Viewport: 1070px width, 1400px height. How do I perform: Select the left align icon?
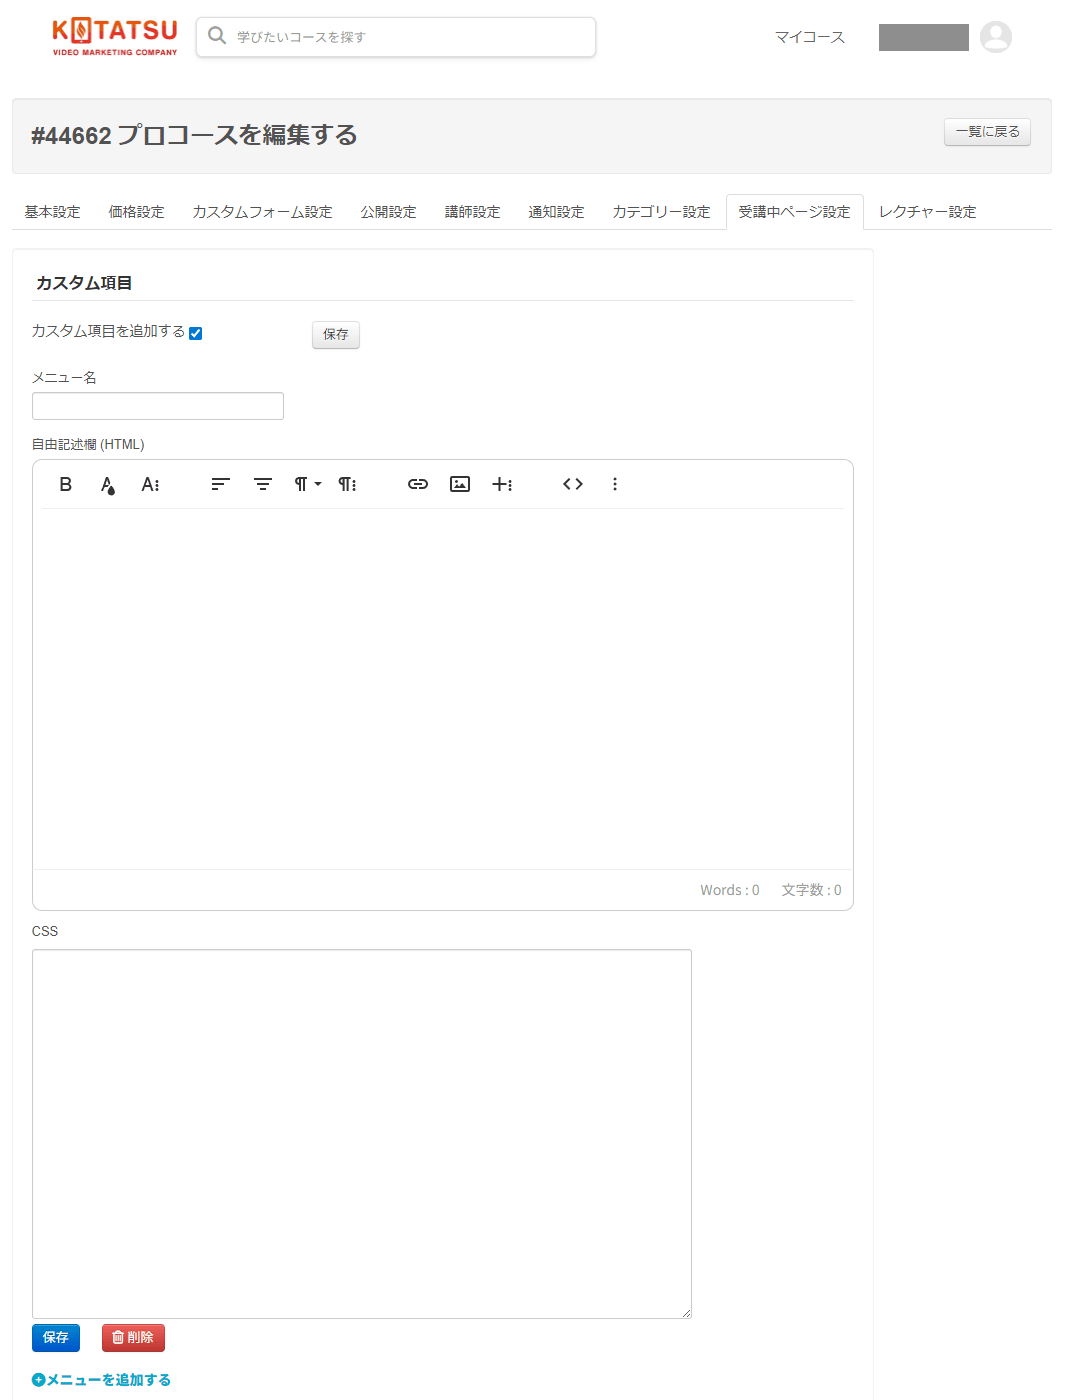(x=219, y=484)
